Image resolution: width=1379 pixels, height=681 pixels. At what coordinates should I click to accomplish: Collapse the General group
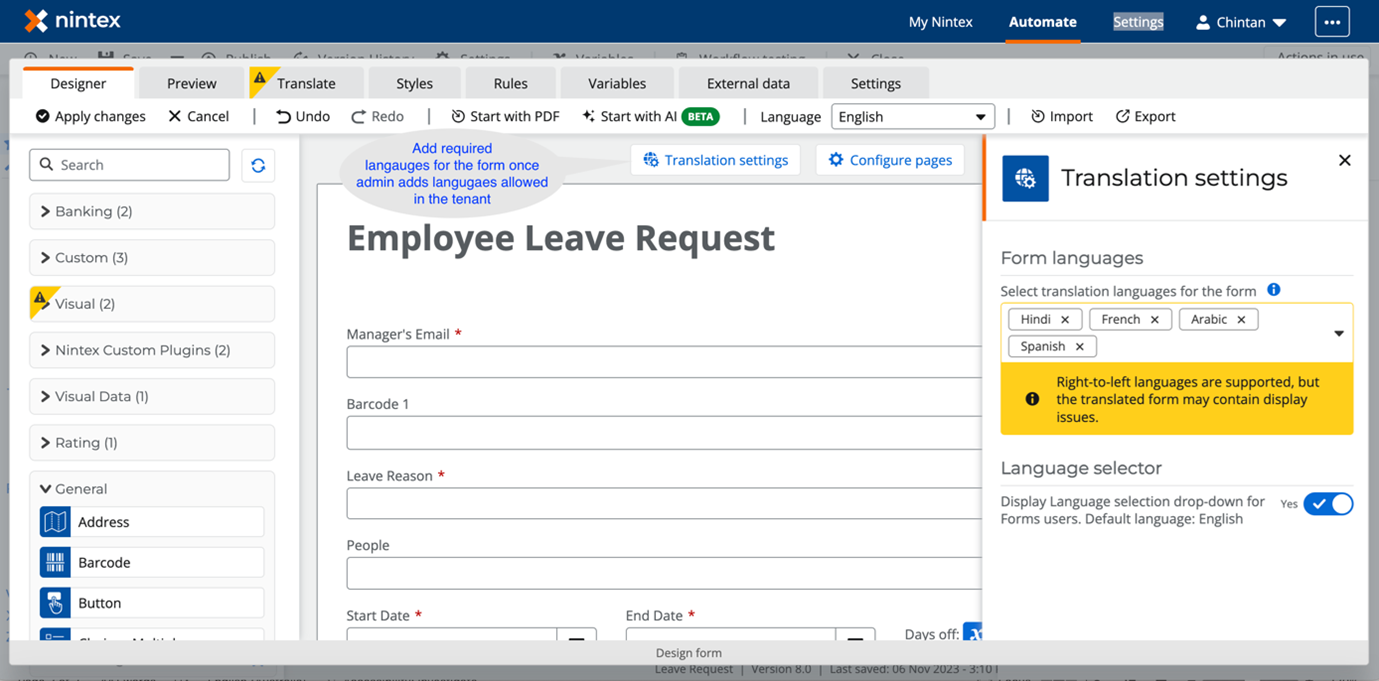point(152,489)
